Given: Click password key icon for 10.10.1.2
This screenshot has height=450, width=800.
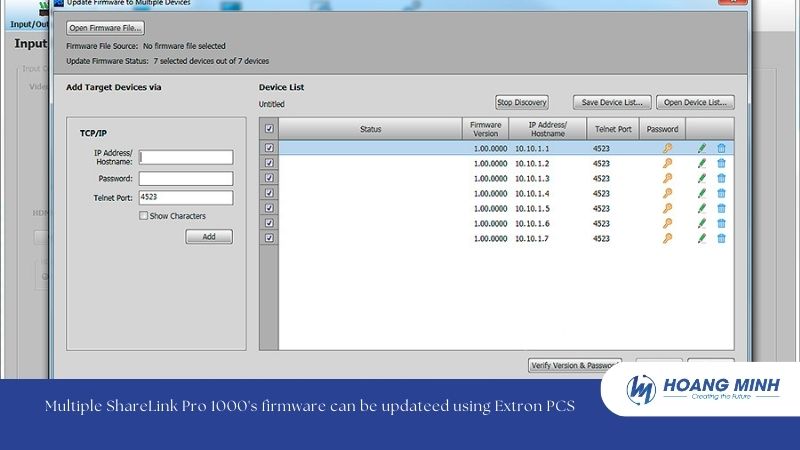Looking at the screenshot, I should pyautogui.click(x=667, y=163).
